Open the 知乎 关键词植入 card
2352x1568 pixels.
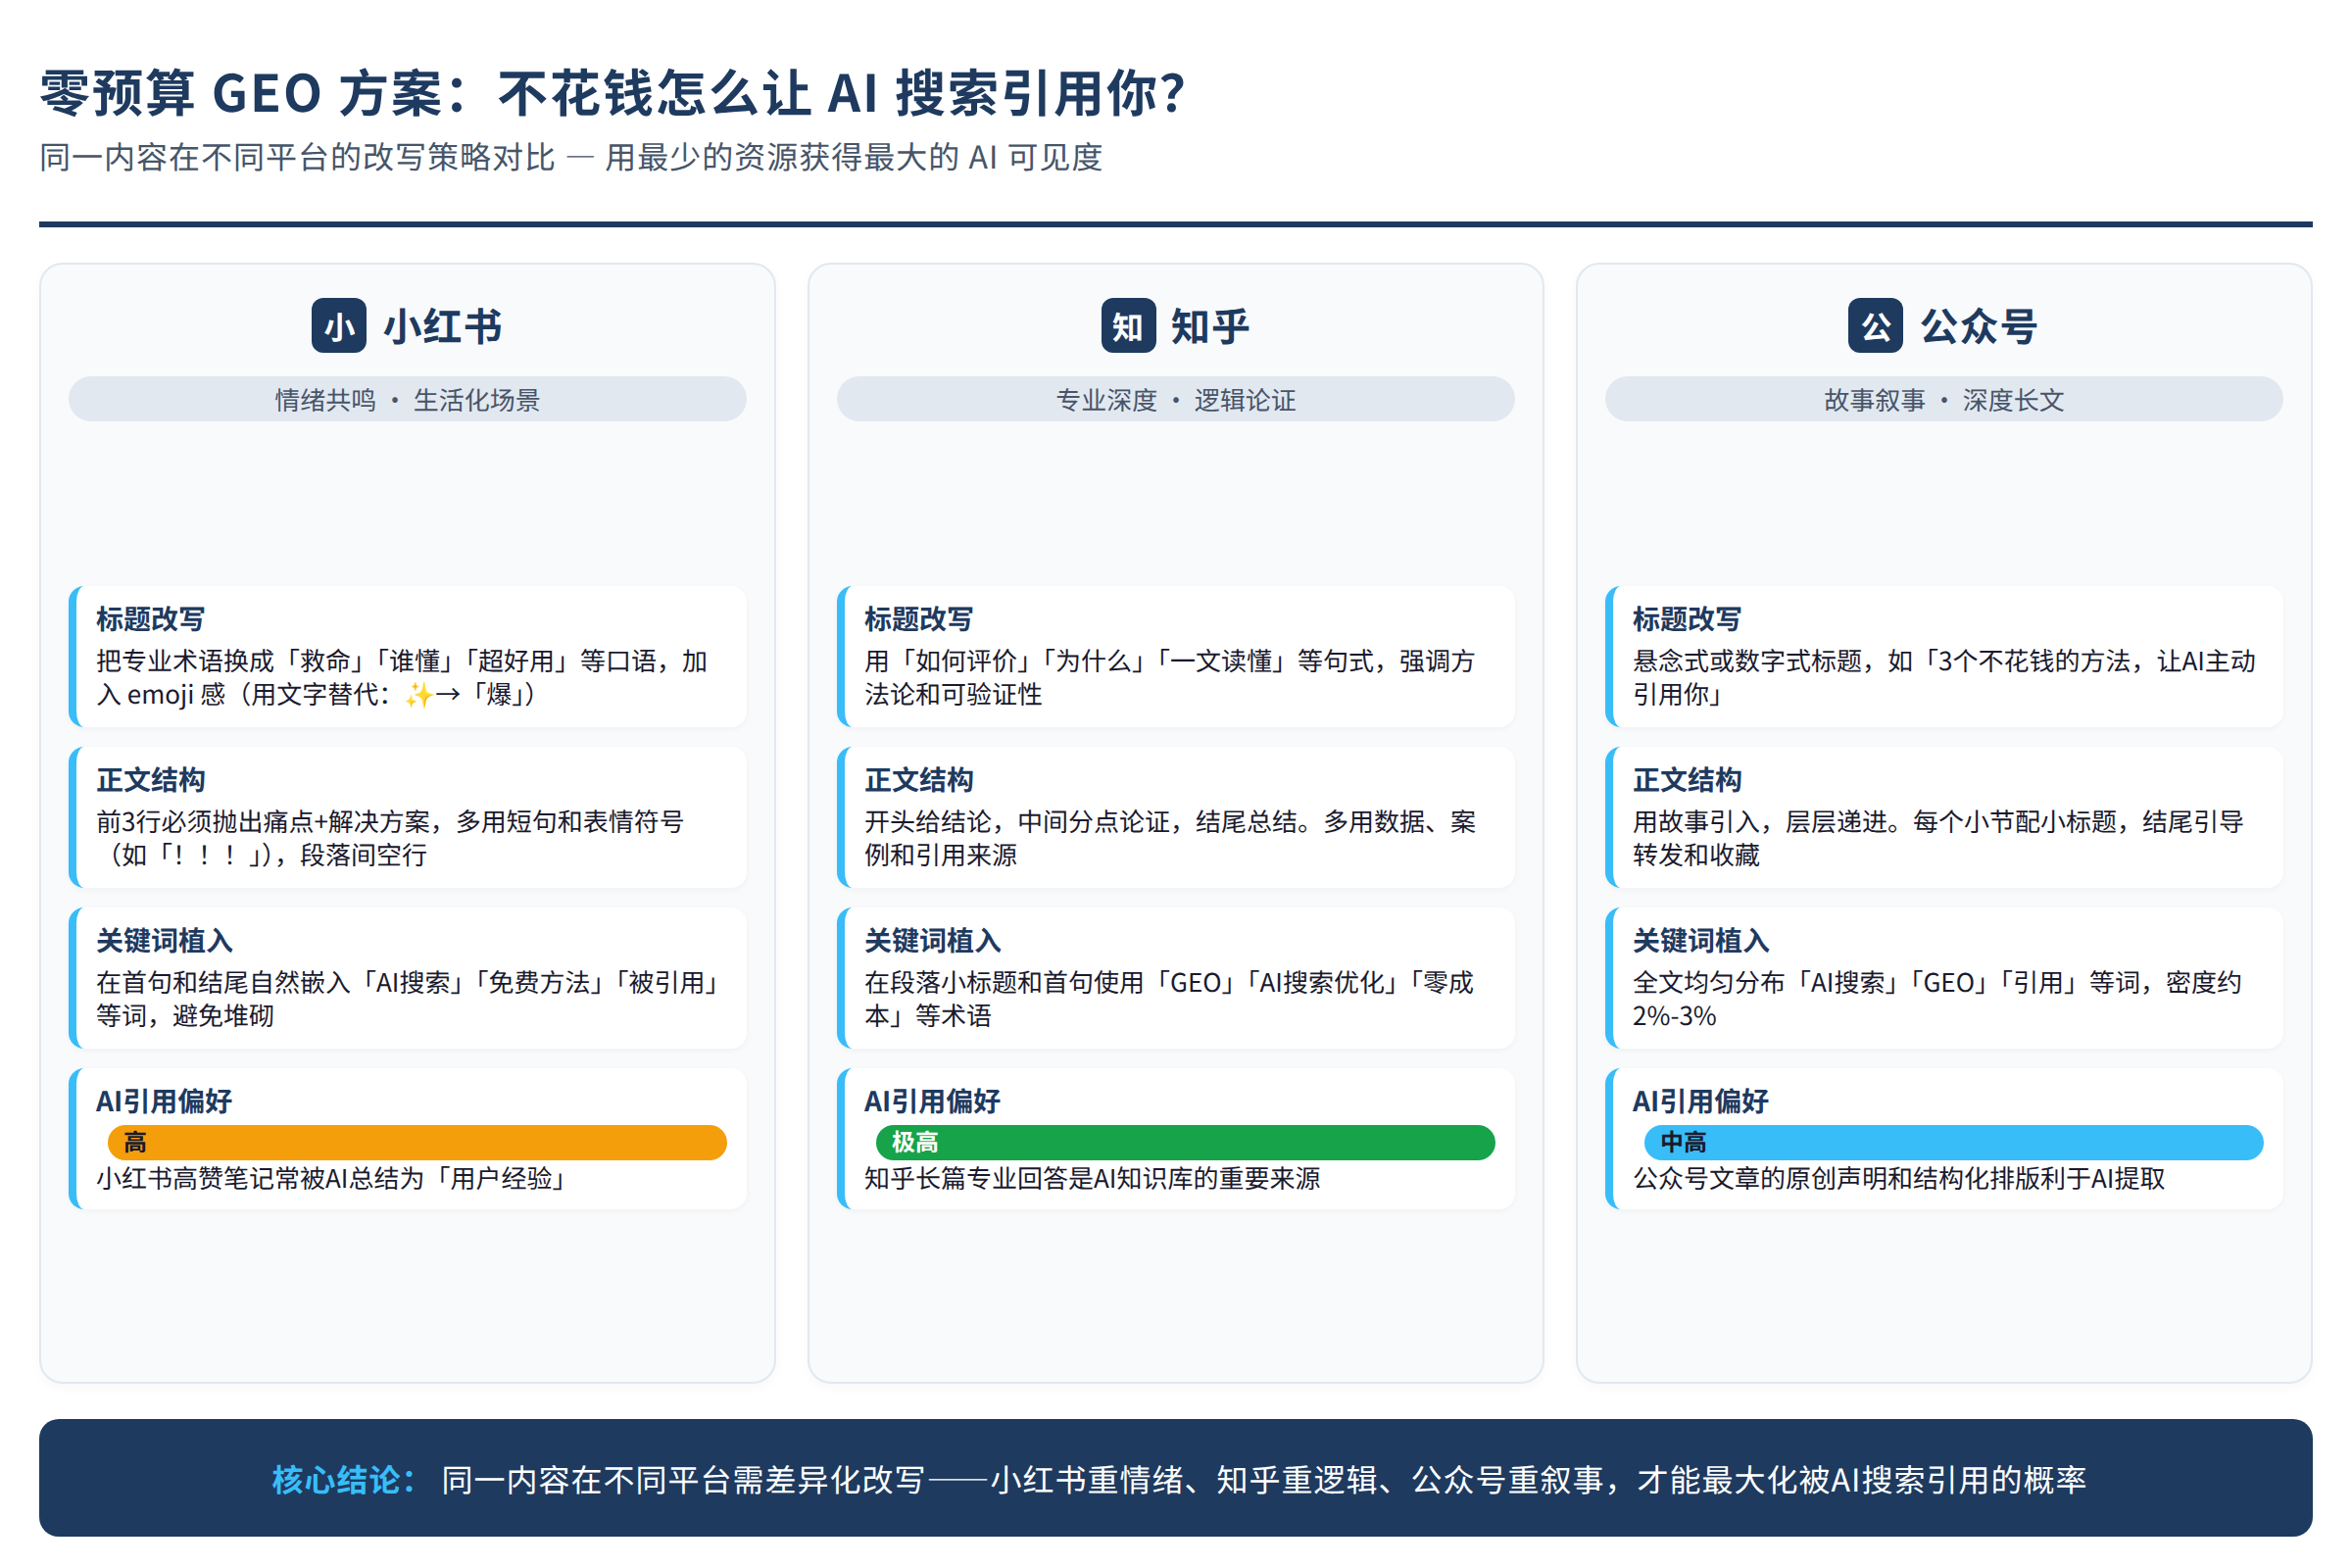[1176, 978]
